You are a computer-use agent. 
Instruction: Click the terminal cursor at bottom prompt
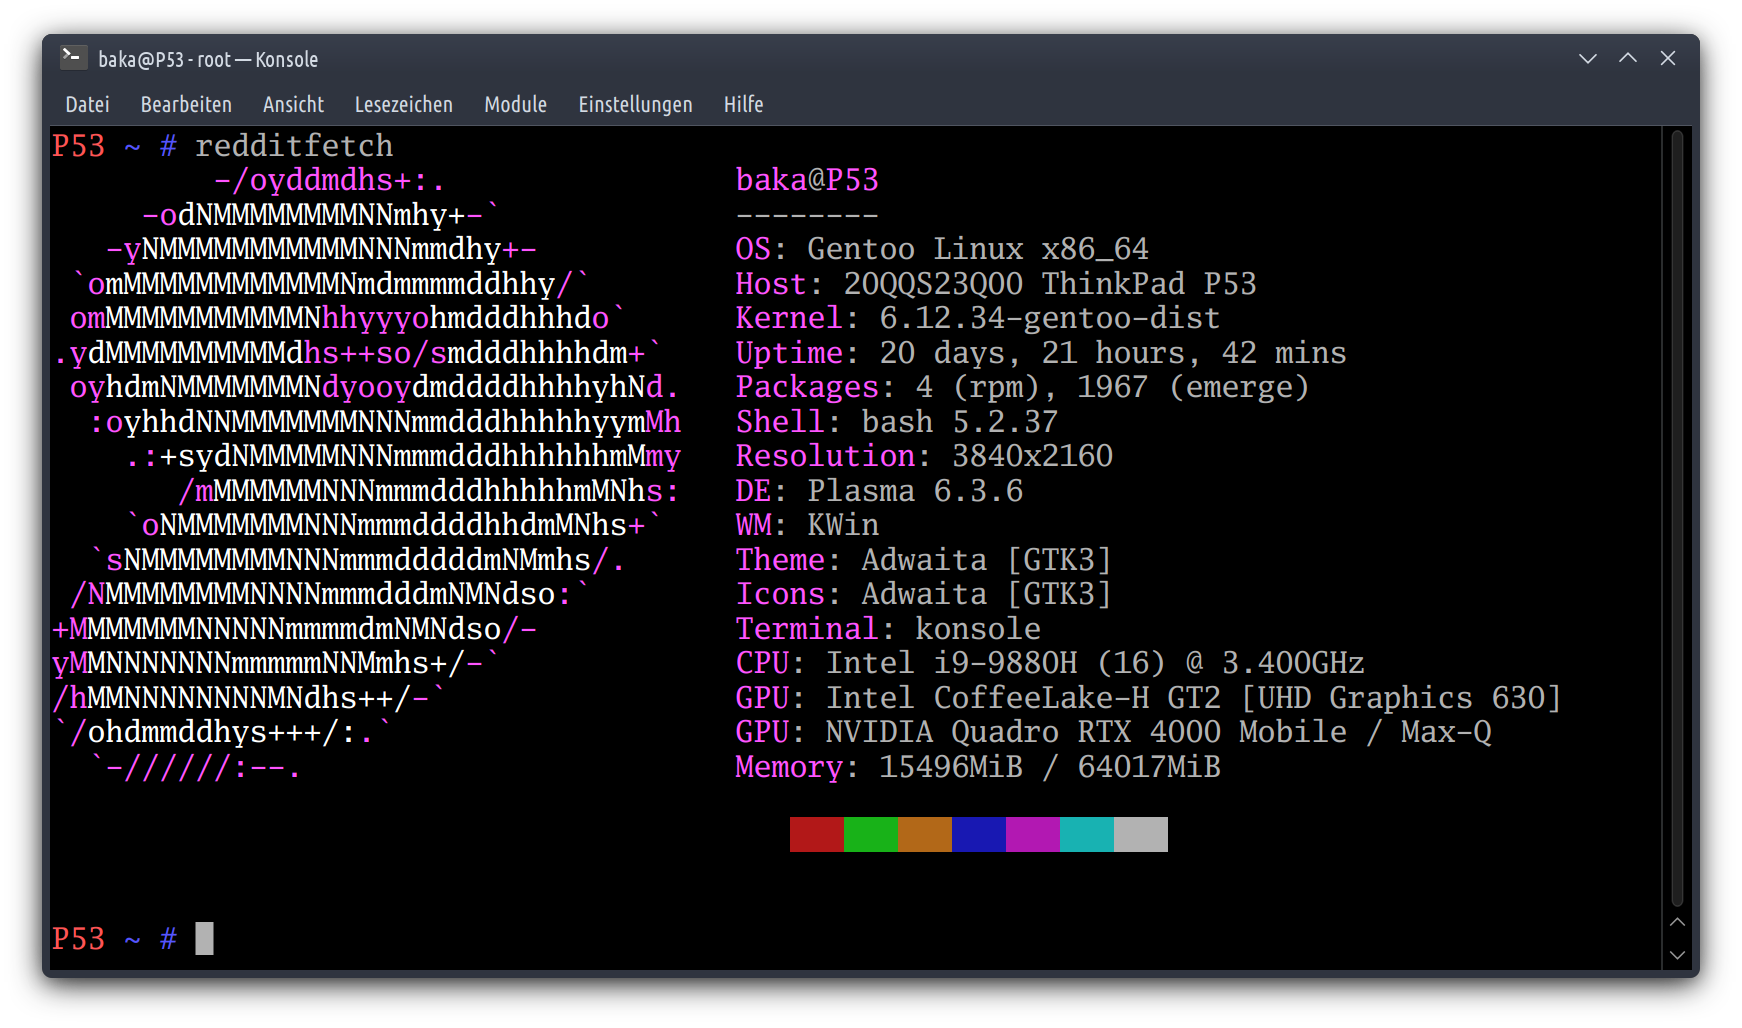point(204,938)
